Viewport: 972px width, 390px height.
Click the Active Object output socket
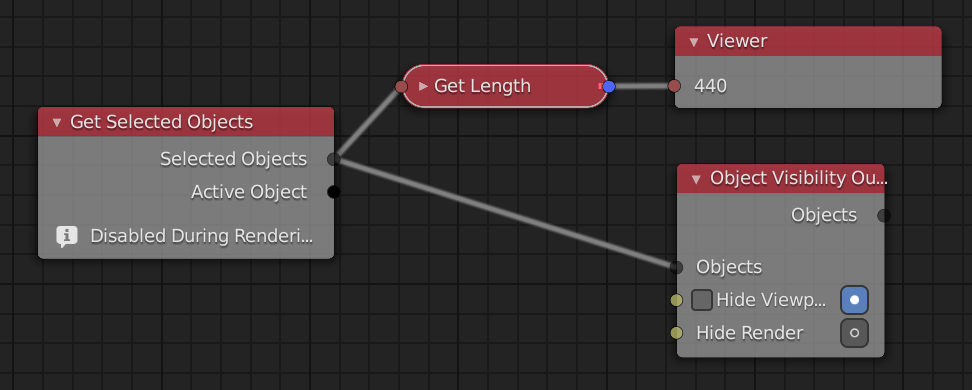pos(334,192)
